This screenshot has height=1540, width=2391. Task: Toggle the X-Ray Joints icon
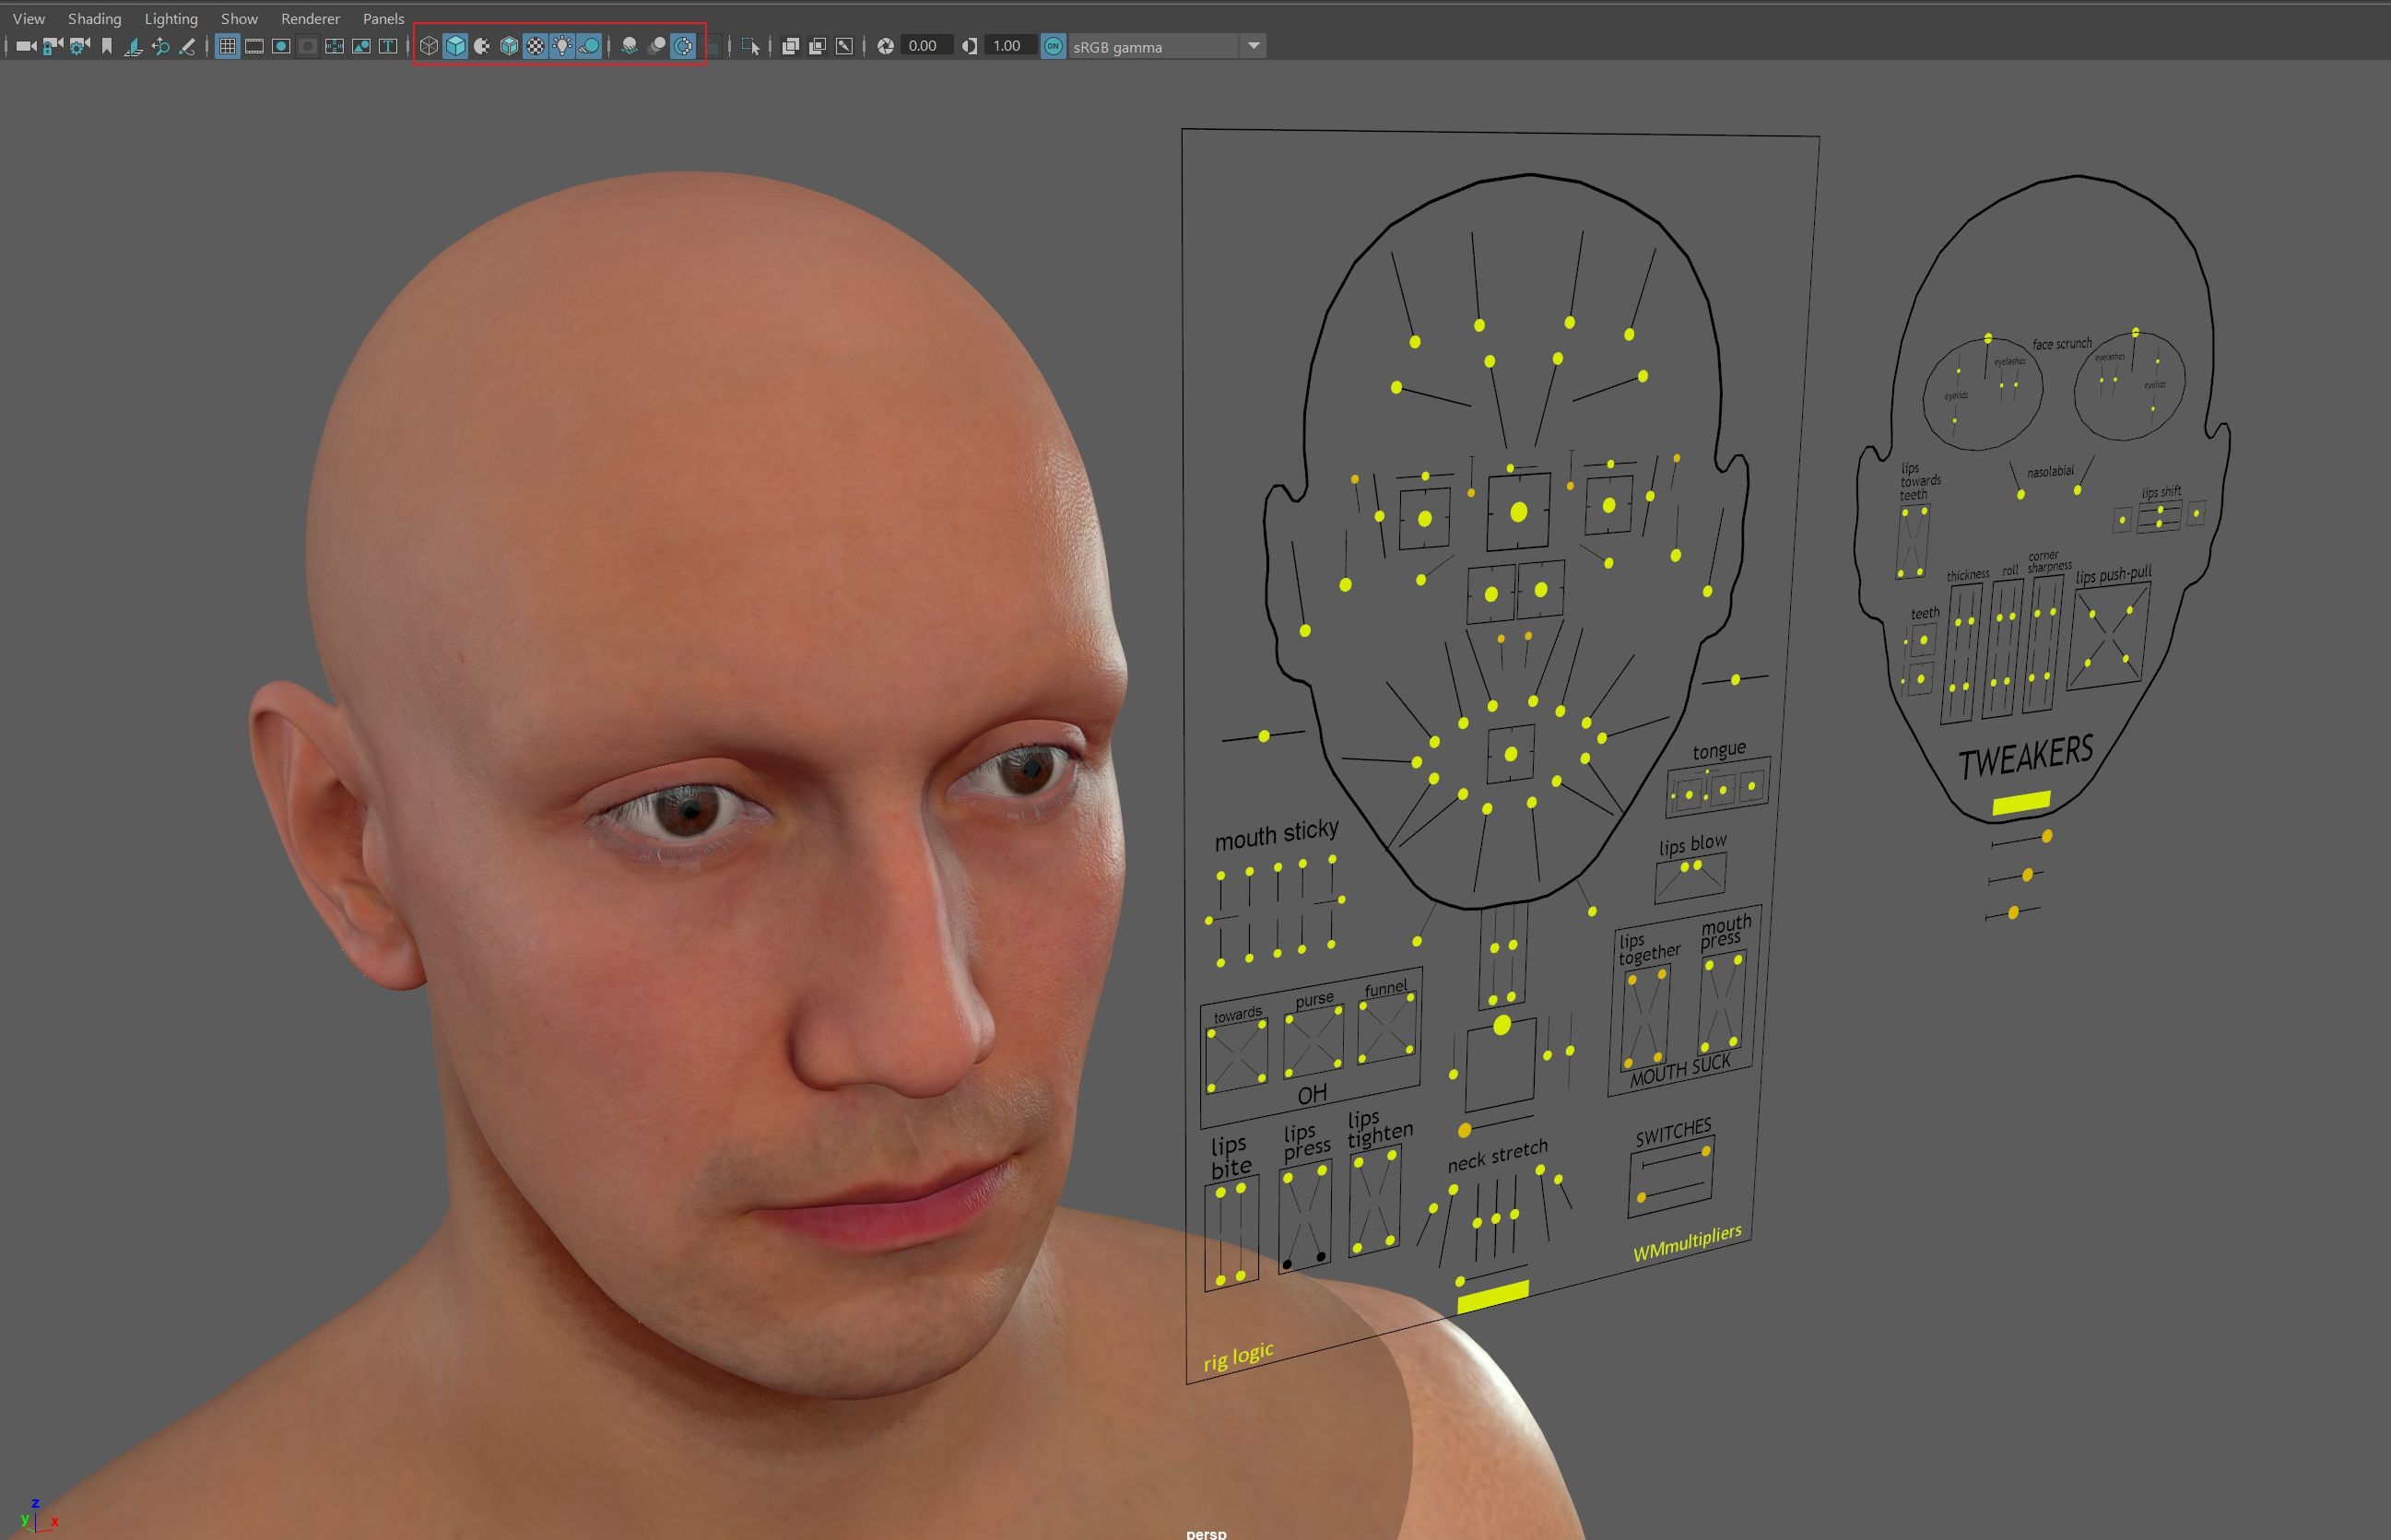click(x=844, y=46)
